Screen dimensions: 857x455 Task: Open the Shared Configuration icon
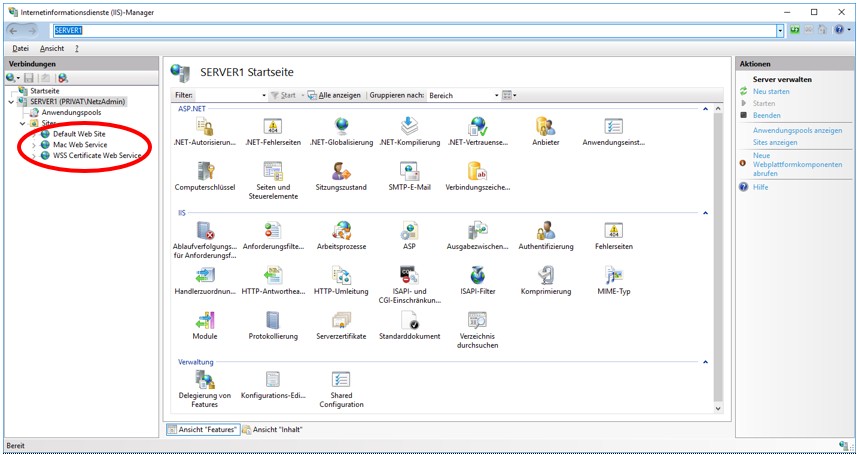(341, 380)
